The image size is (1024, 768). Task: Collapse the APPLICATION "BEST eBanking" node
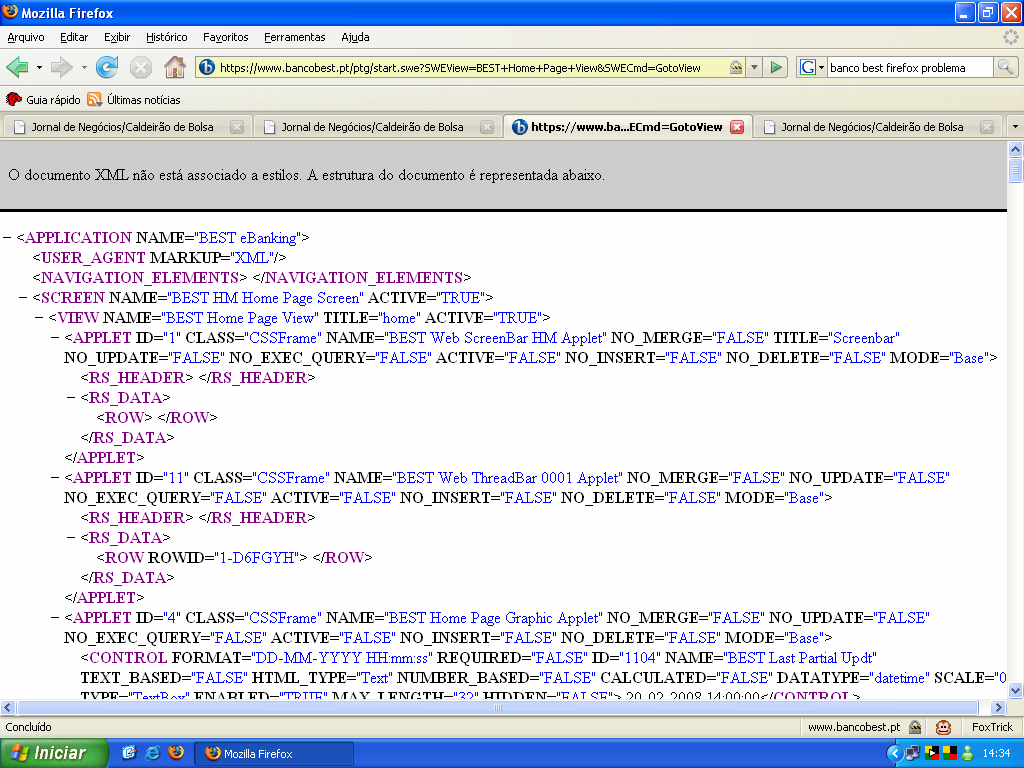[7, 238]
